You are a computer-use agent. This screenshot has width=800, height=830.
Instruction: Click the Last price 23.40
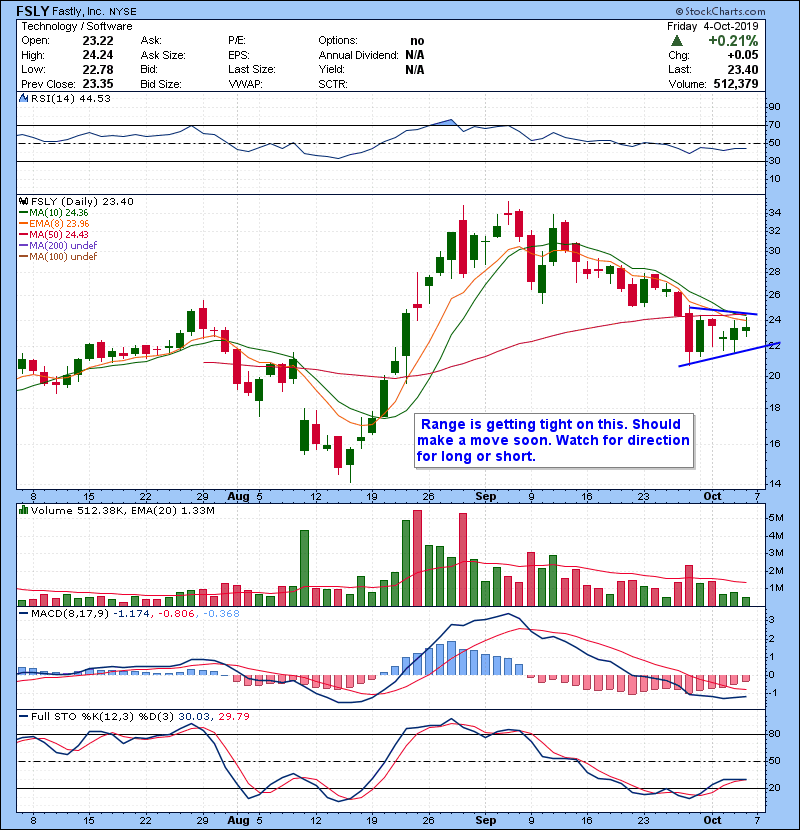743,69
